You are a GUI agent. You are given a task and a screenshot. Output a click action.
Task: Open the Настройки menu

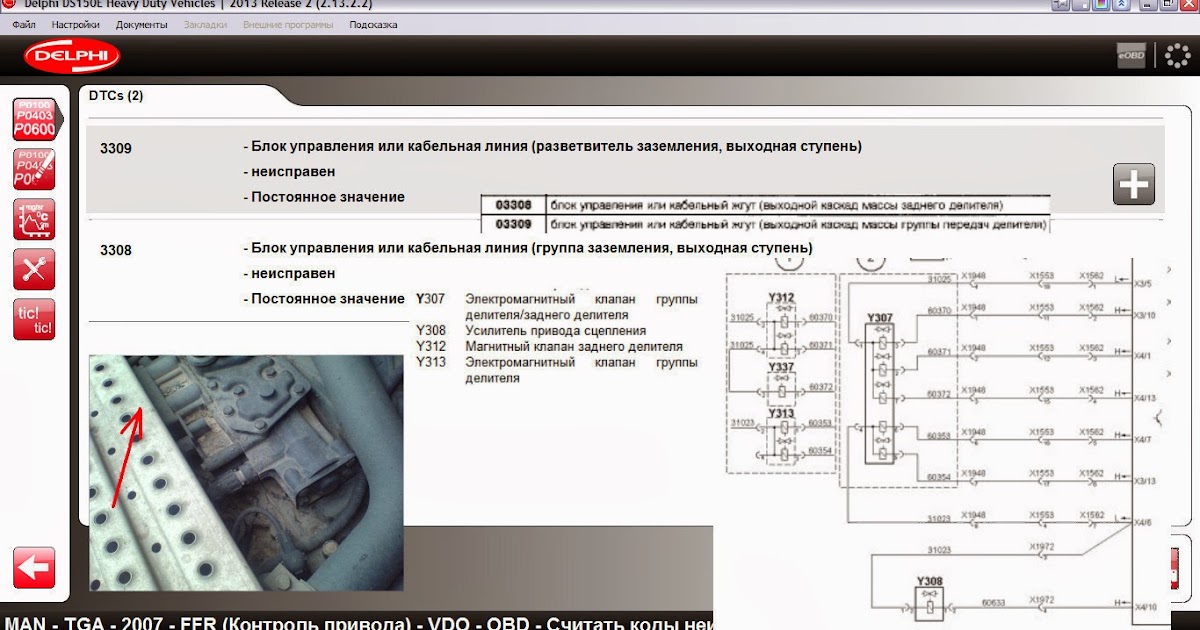(75, 24)
